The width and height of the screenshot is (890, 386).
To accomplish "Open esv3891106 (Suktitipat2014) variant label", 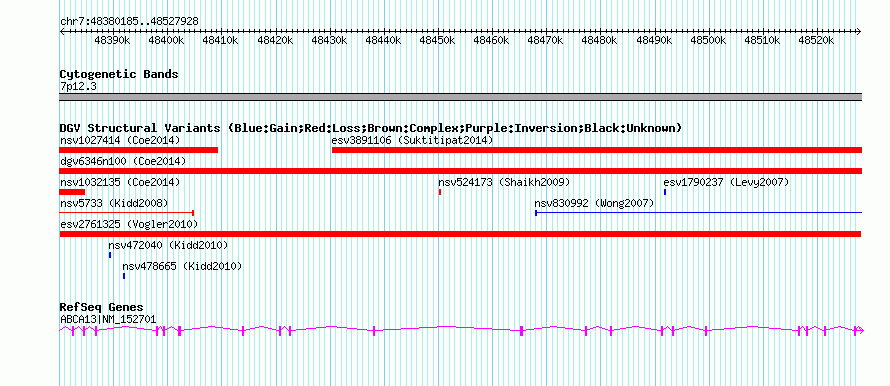I will [x=413, y=140].
